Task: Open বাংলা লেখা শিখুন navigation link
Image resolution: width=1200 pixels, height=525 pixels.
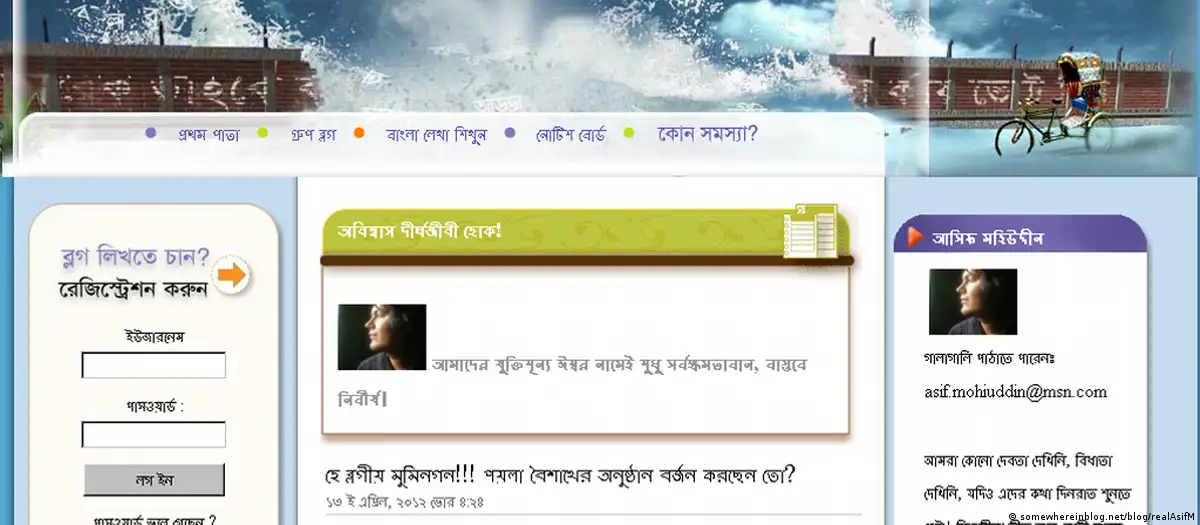Action: click(436, 135)
